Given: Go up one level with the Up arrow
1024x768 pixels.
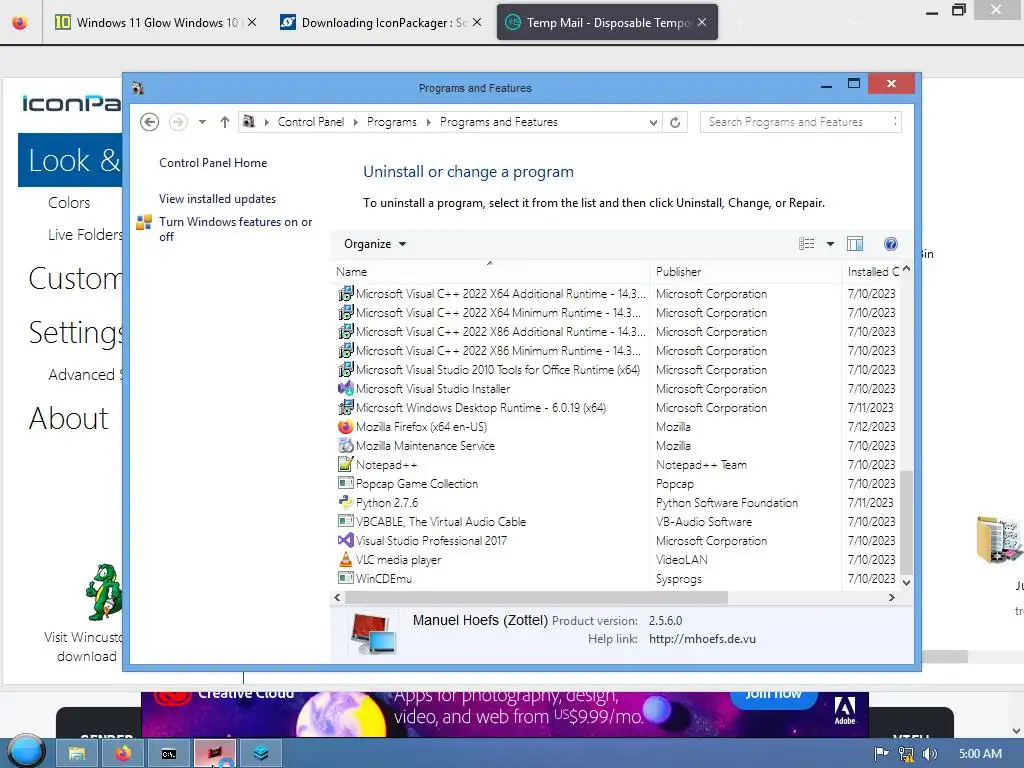Looking at the screenshot, I should 225,122.
